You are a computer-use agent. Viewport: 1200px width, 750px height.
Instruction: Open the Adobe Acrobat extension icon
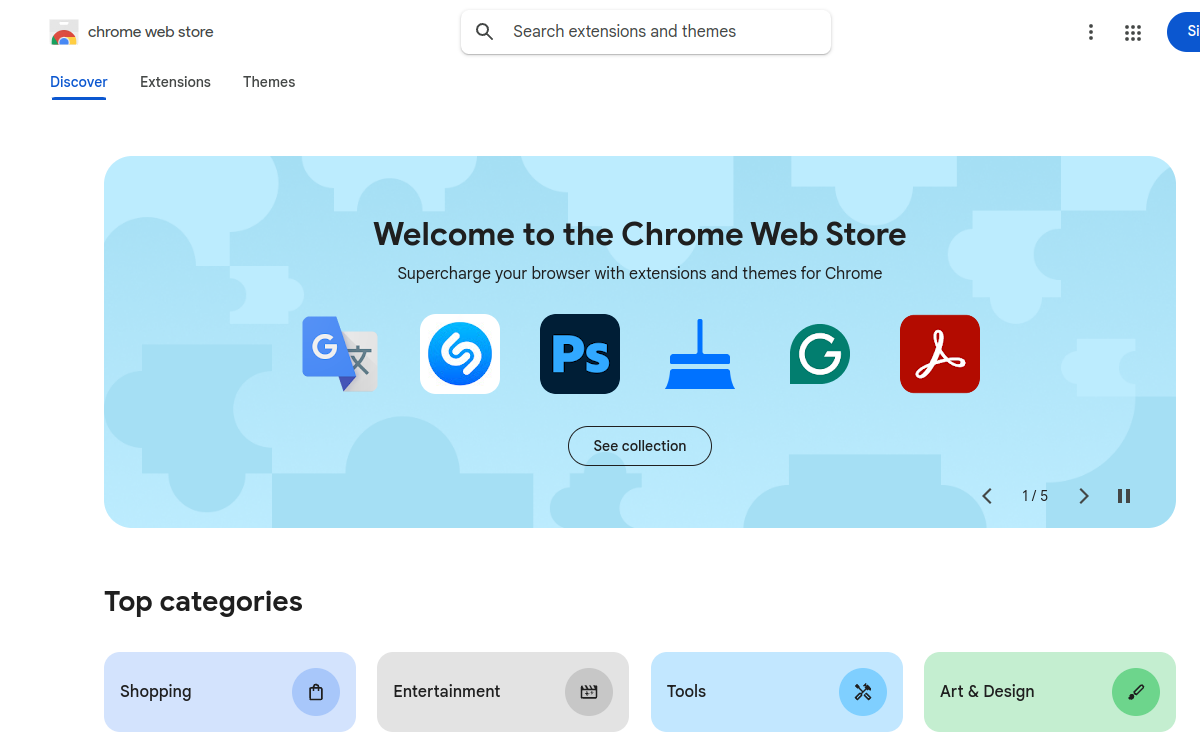940,354
